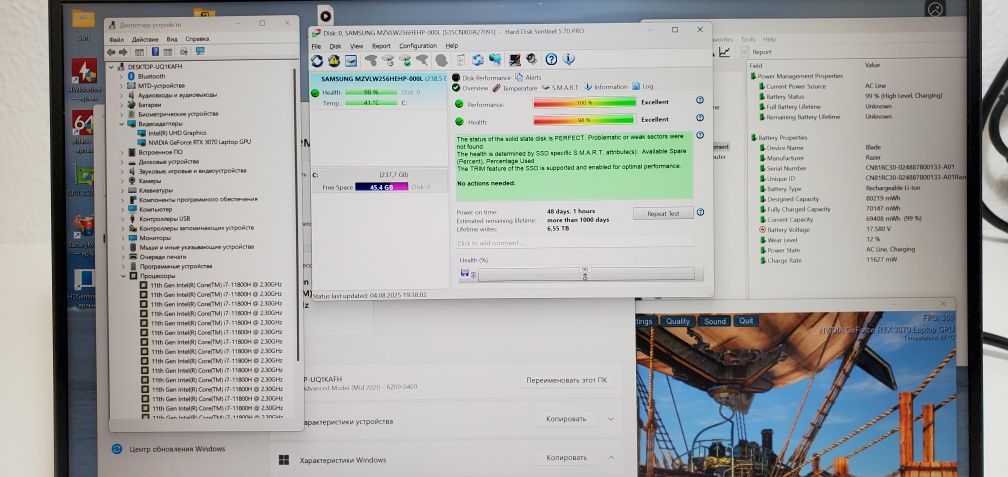The width and height of the screenshot is (1008, 477).
Task: Click the graph icon in the AIDA64 toolbar
Action: tap(724, 52)
